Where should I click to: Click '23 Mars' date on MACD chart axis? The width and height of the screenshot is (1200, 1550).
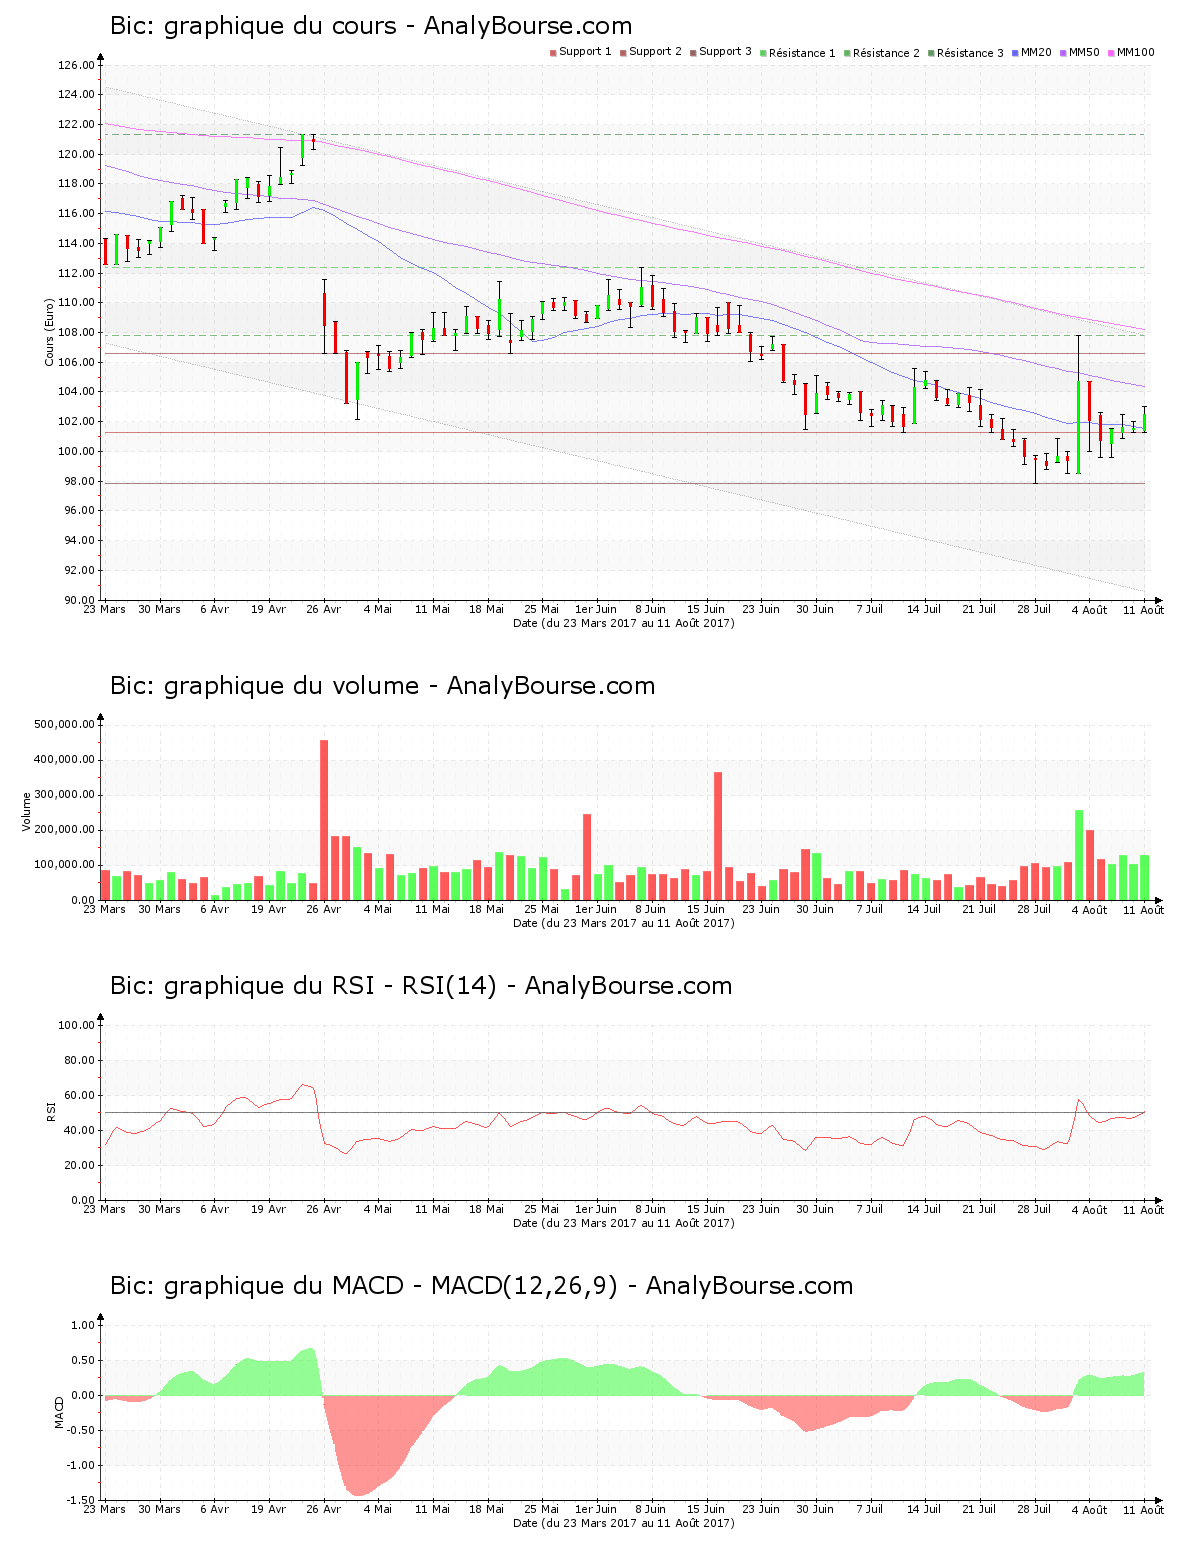[x=104, y=1510]
